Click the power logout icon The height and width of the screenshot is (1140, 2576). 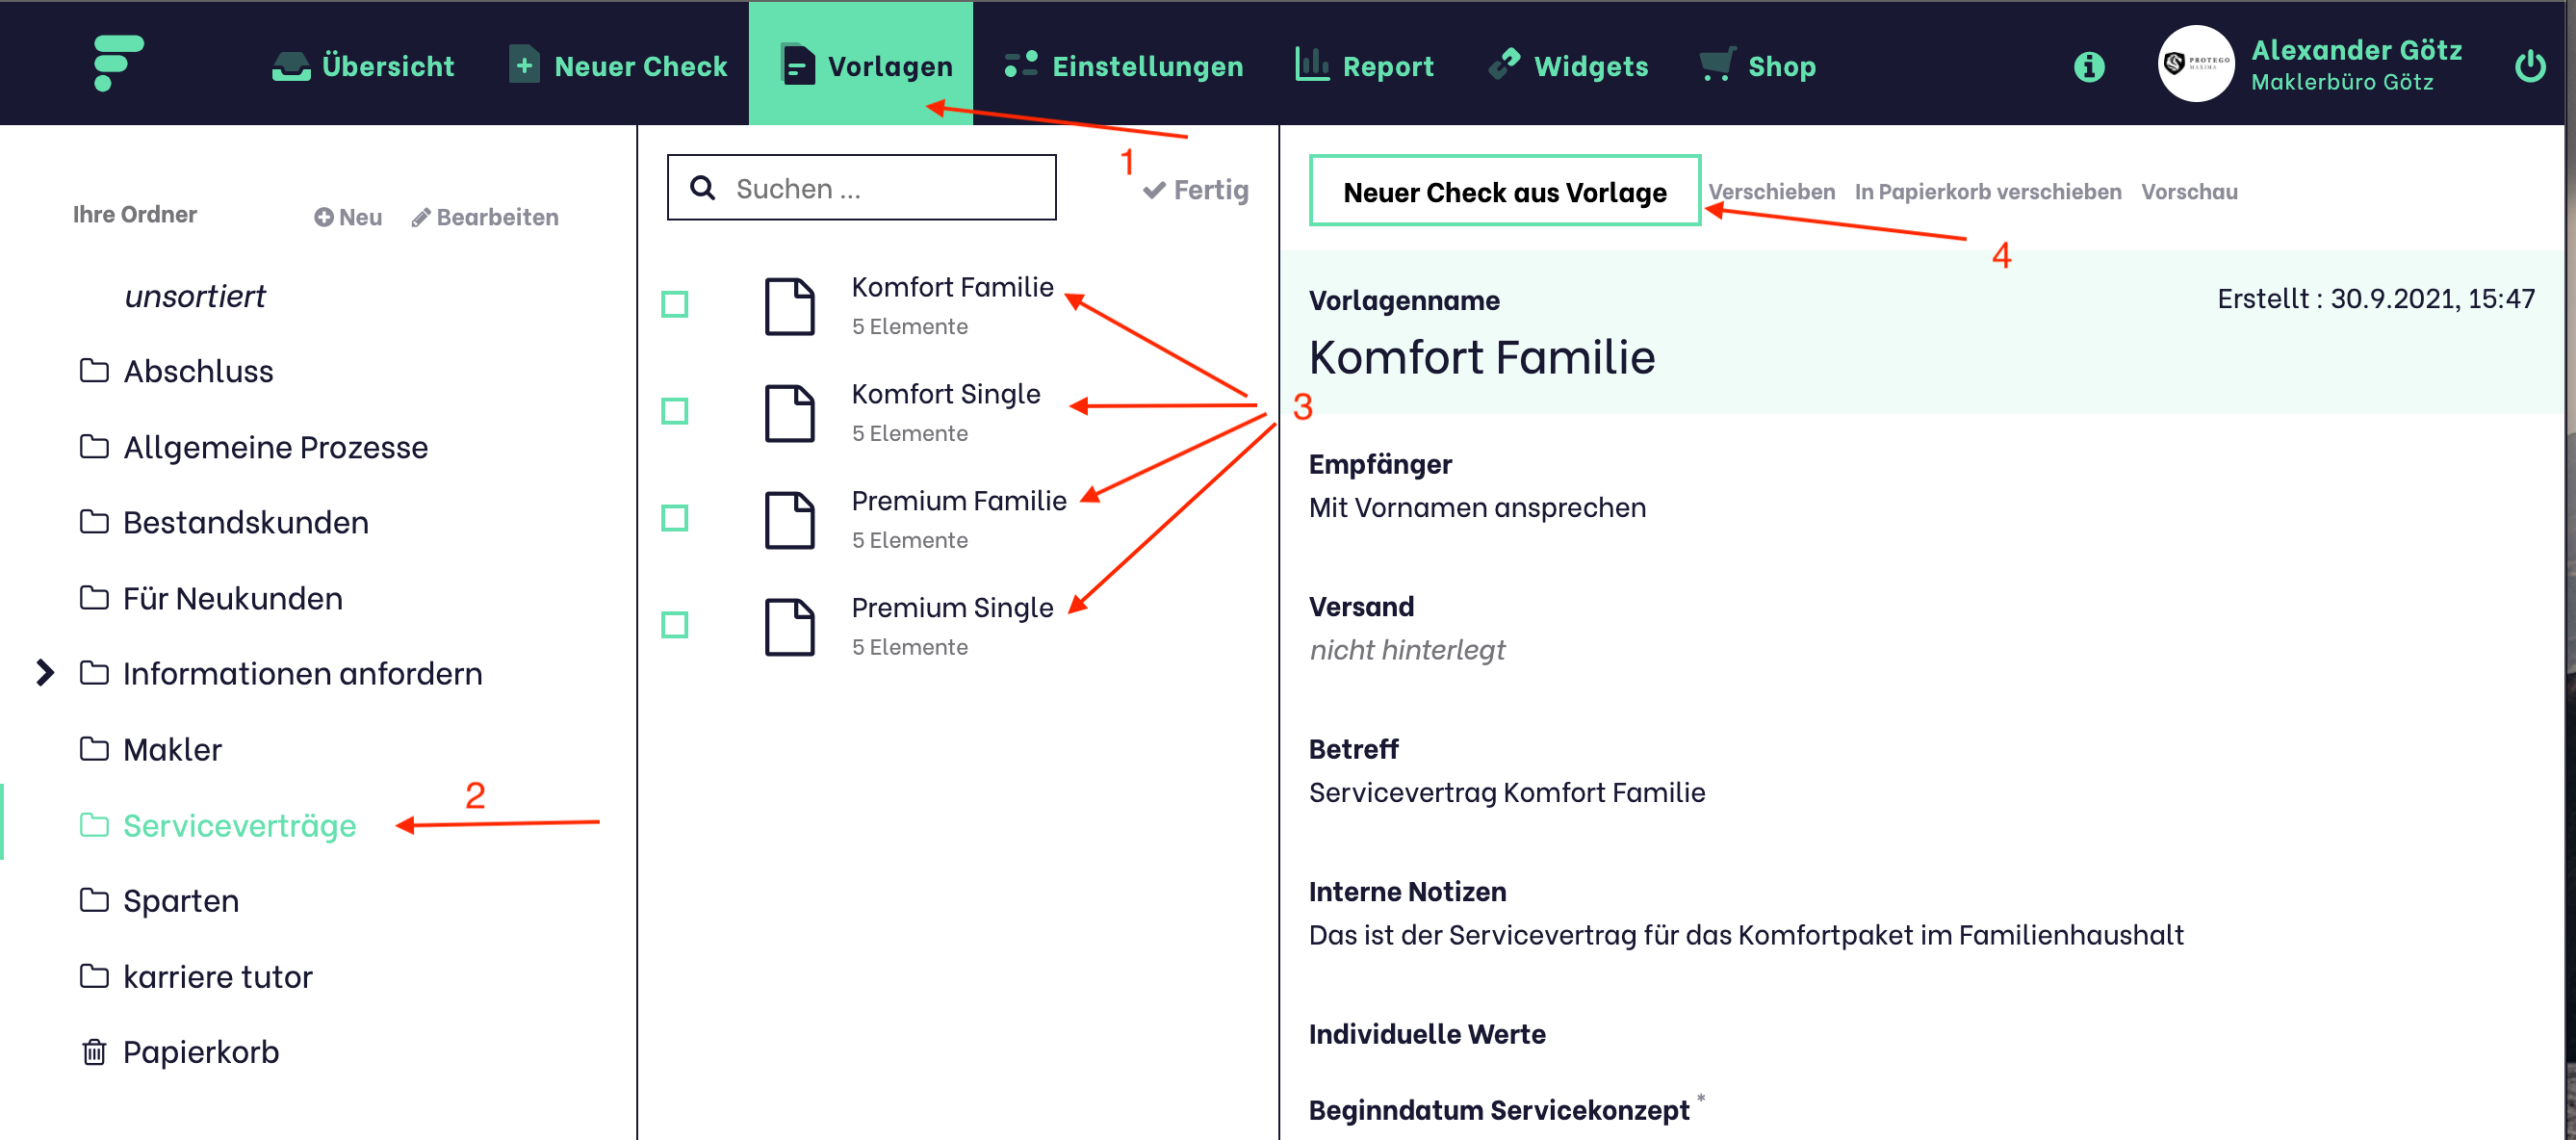[2529, 67]
